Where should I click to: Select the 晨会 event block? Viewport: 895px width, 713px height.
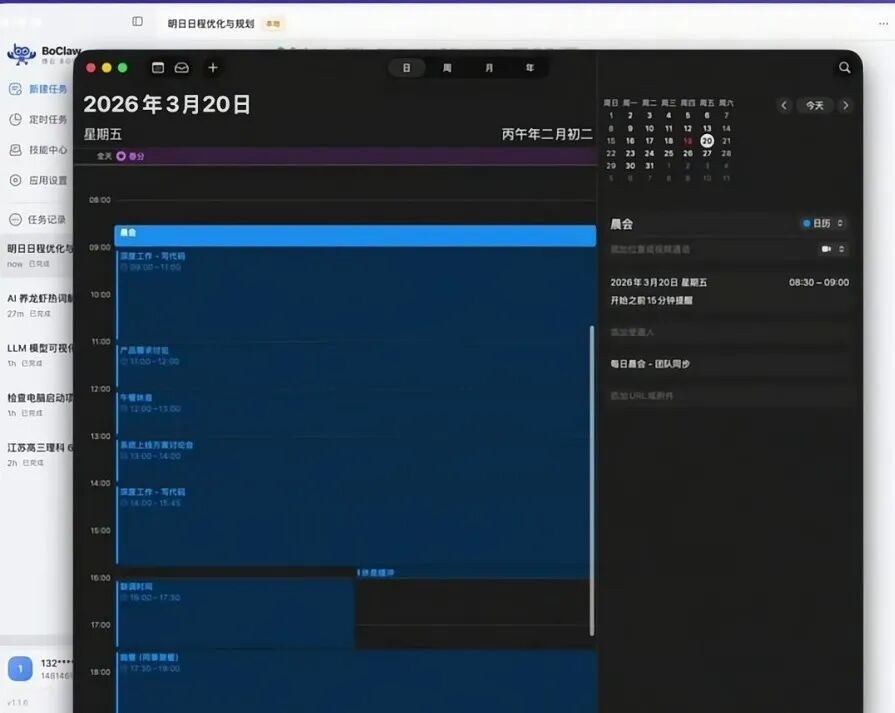tap(355, 234)
